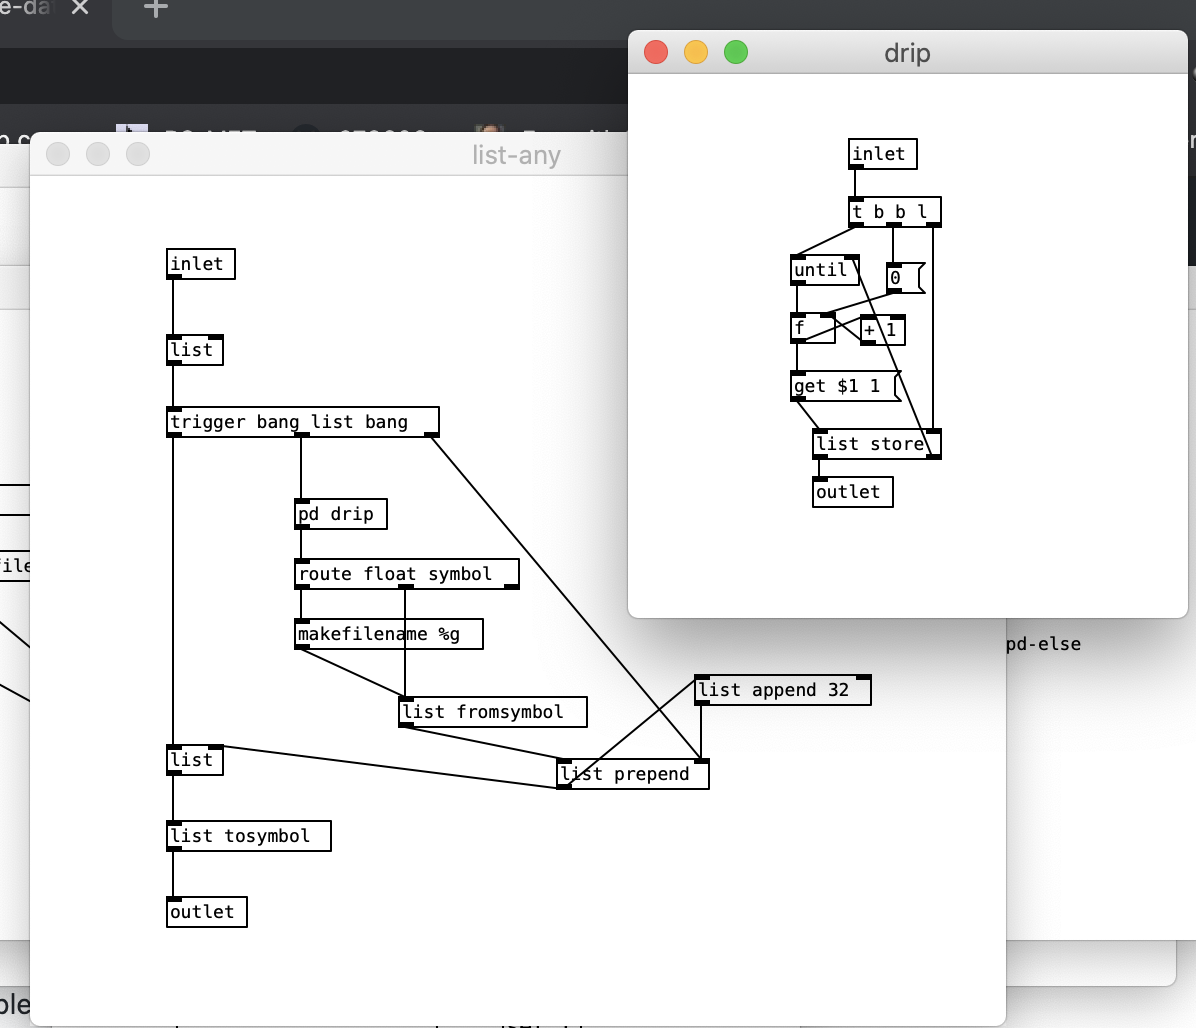Select the "t b b l" trigger object
Viewport: 1196px width, 1028px height.
(893, 210)
